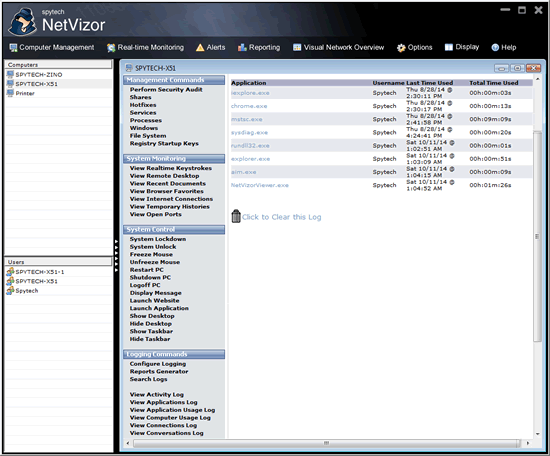Click the SPYTECH-X51-1 user icon
Image resolution: width=550 pixels, height=456 pixels.
pos(10,271)
